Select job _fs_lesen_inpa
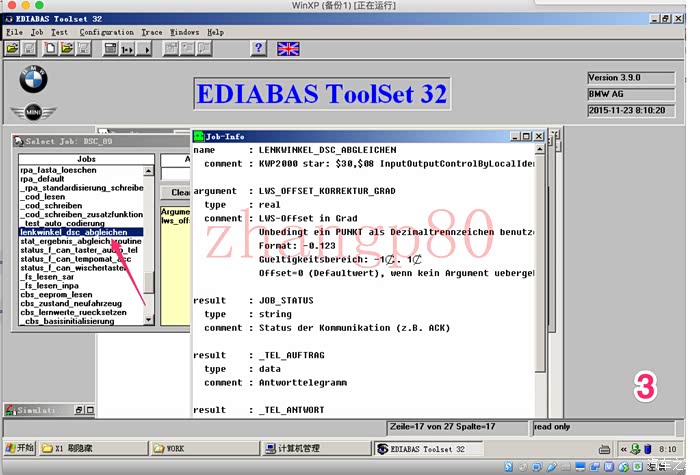Image resolution: width=700 pixels, height=475 pixels. (50, 286)
